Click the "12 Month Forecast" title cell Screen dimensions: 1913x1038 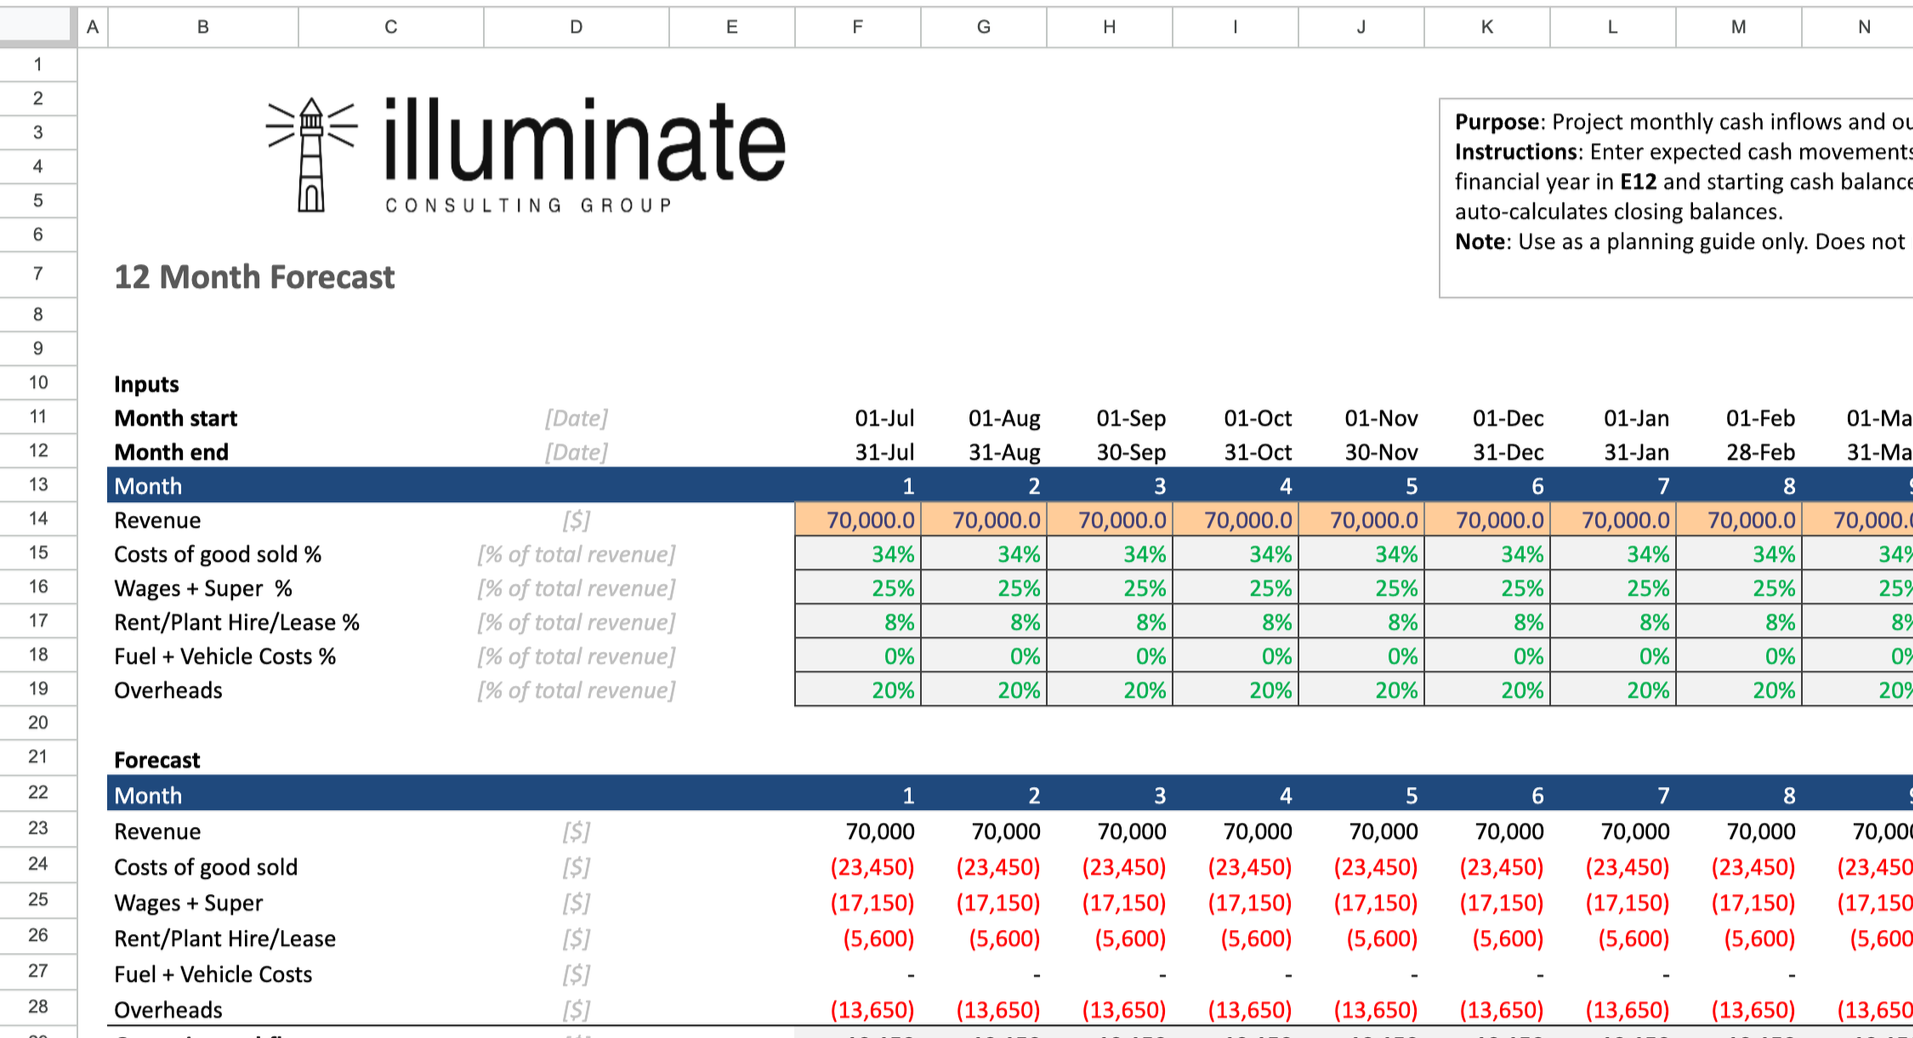click(254, 277)
